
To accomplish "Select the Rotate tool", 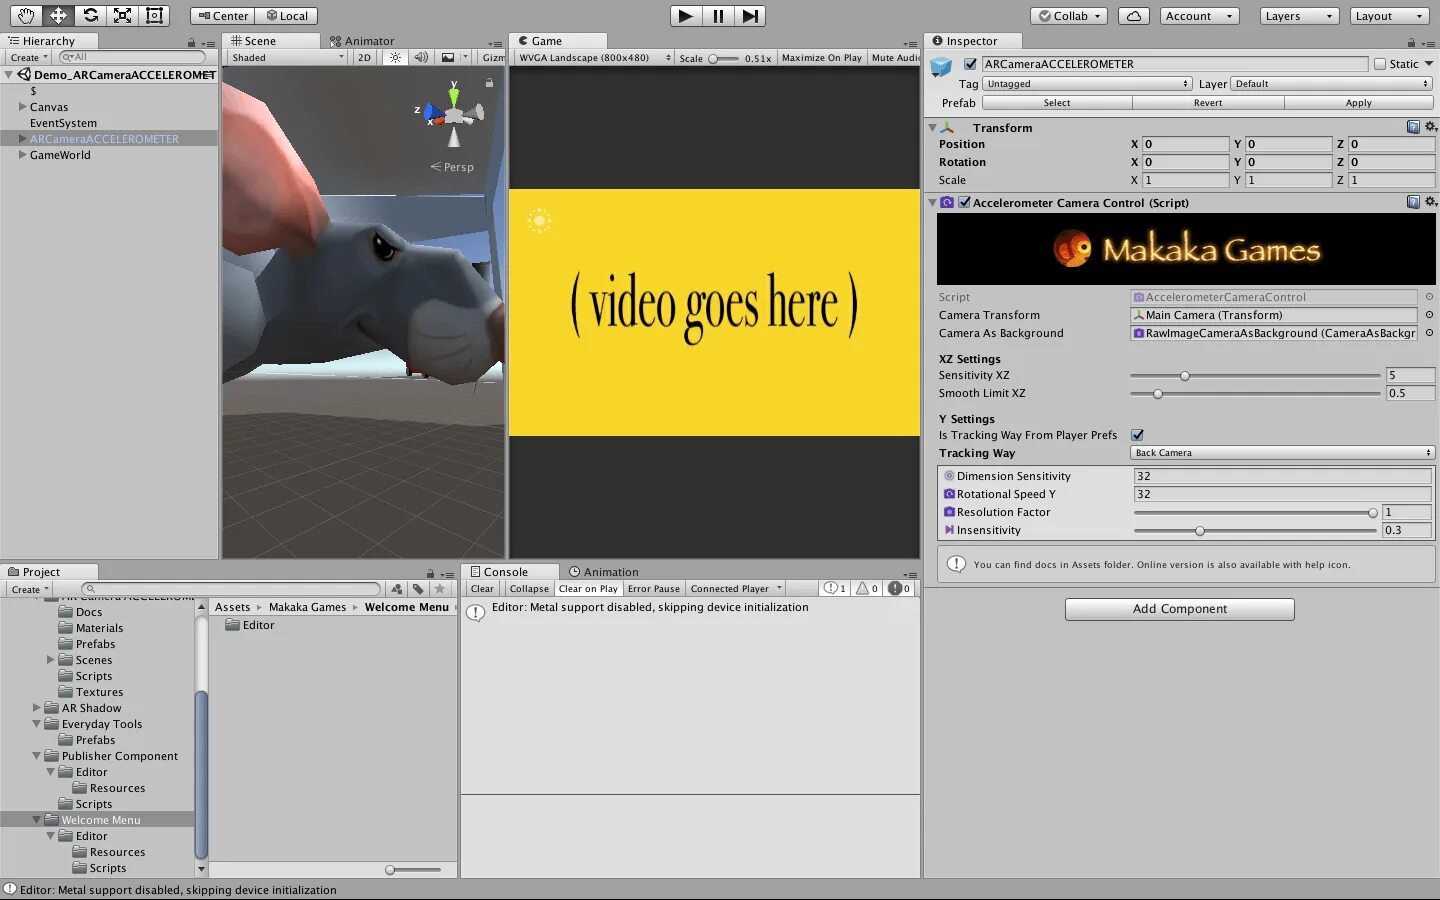I will (90, 16).
